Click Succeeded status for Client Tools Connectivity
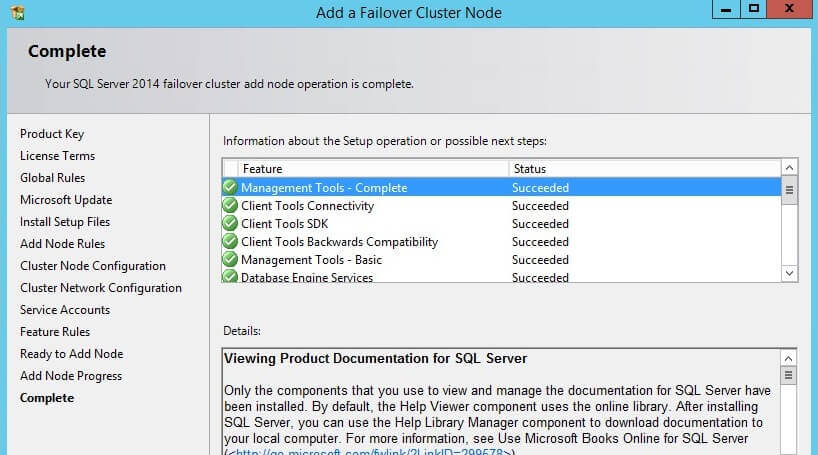The height and width of the screenshot is (455, 818). click(540, 206)
